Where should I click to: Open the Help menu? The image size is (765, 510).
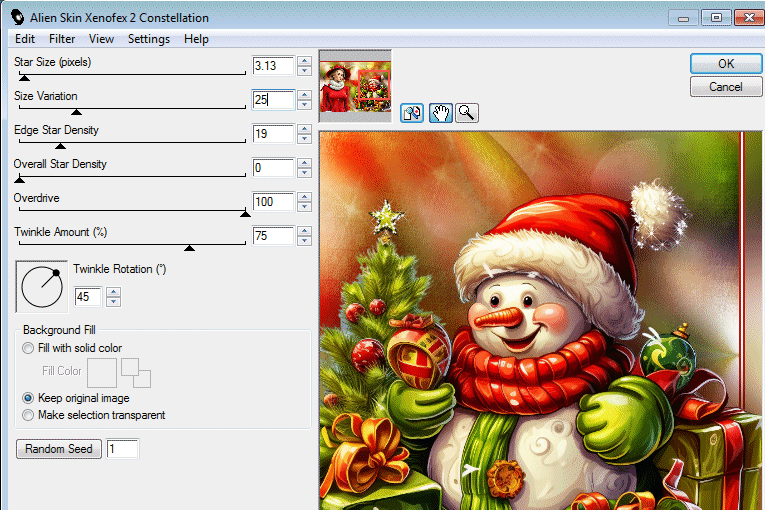196,39
